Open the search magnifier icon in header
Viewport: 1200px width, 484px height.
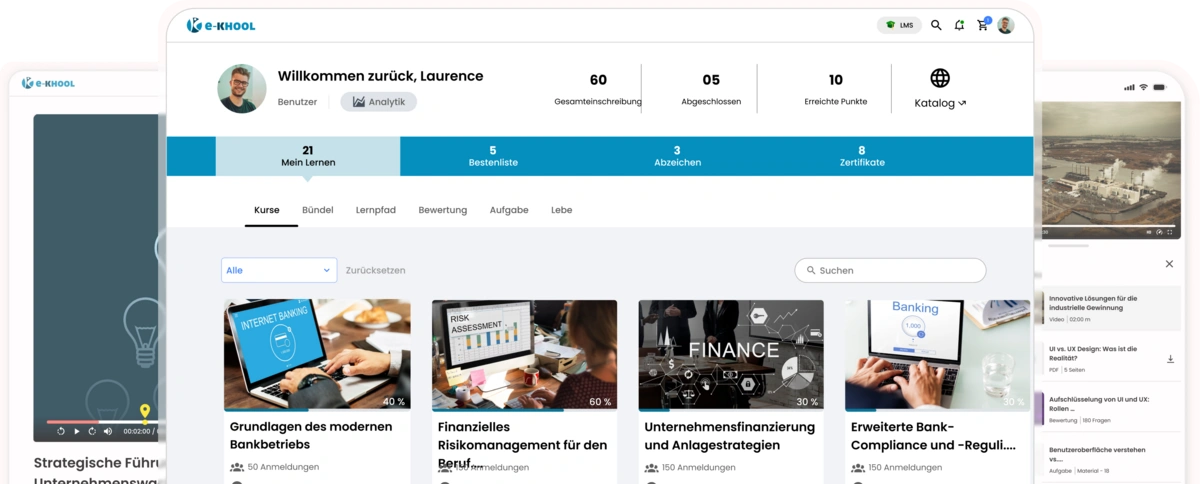(936, 25)
